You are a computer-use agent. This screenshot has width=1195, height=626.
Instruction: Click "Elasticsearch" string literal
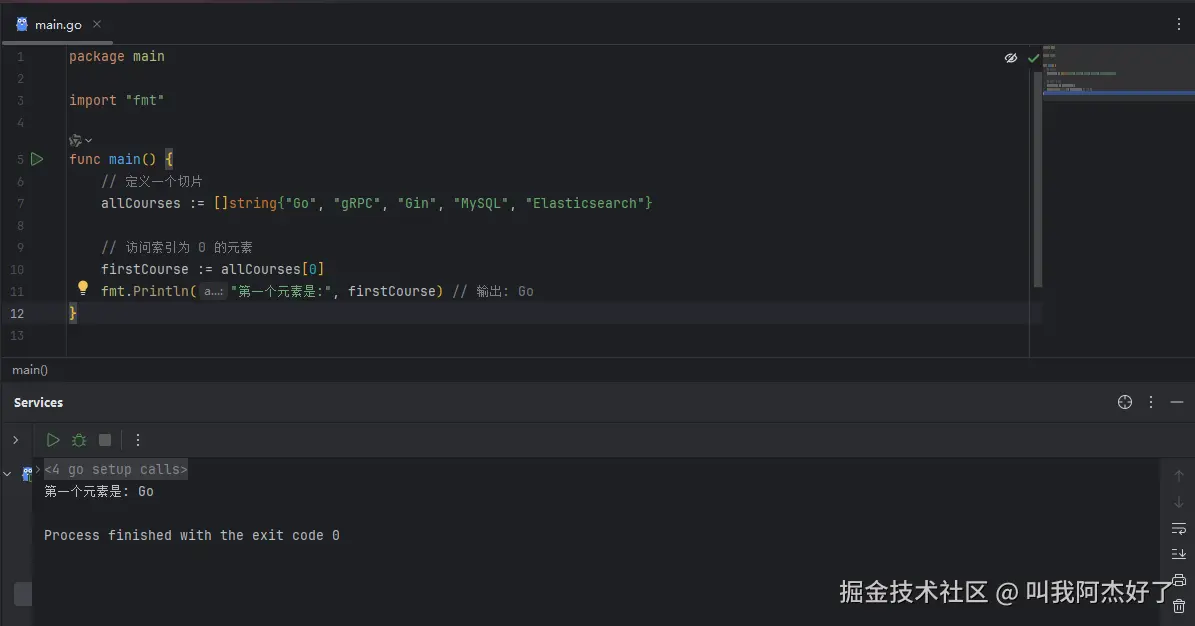pyautogui.click(x=586, y=204)
